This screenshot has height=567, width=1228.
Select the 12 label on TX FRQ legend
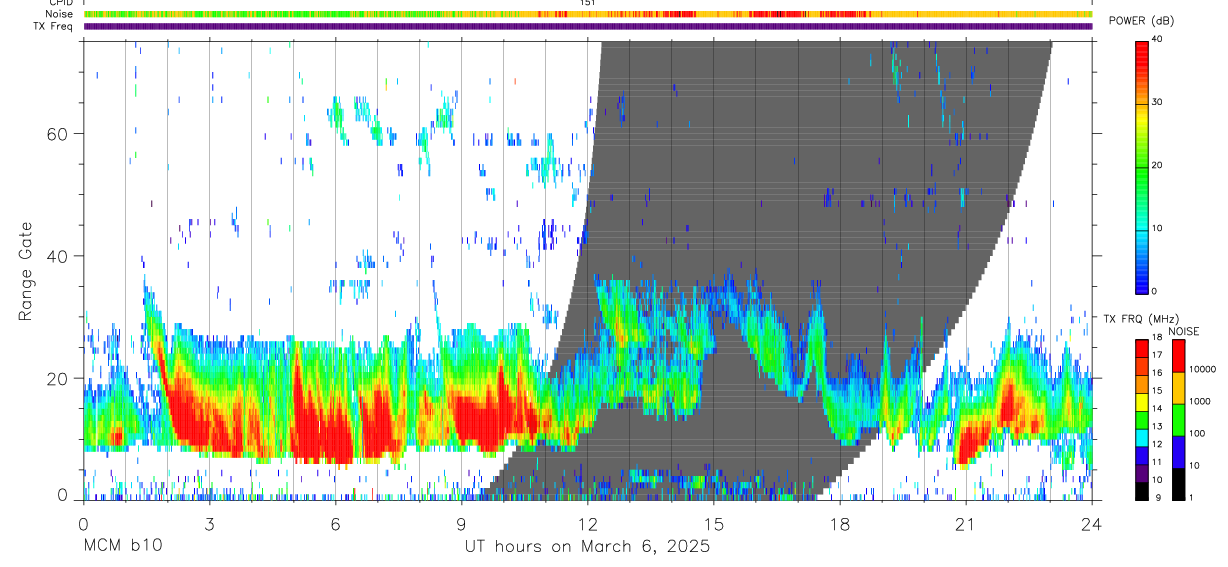[1157, 444]
